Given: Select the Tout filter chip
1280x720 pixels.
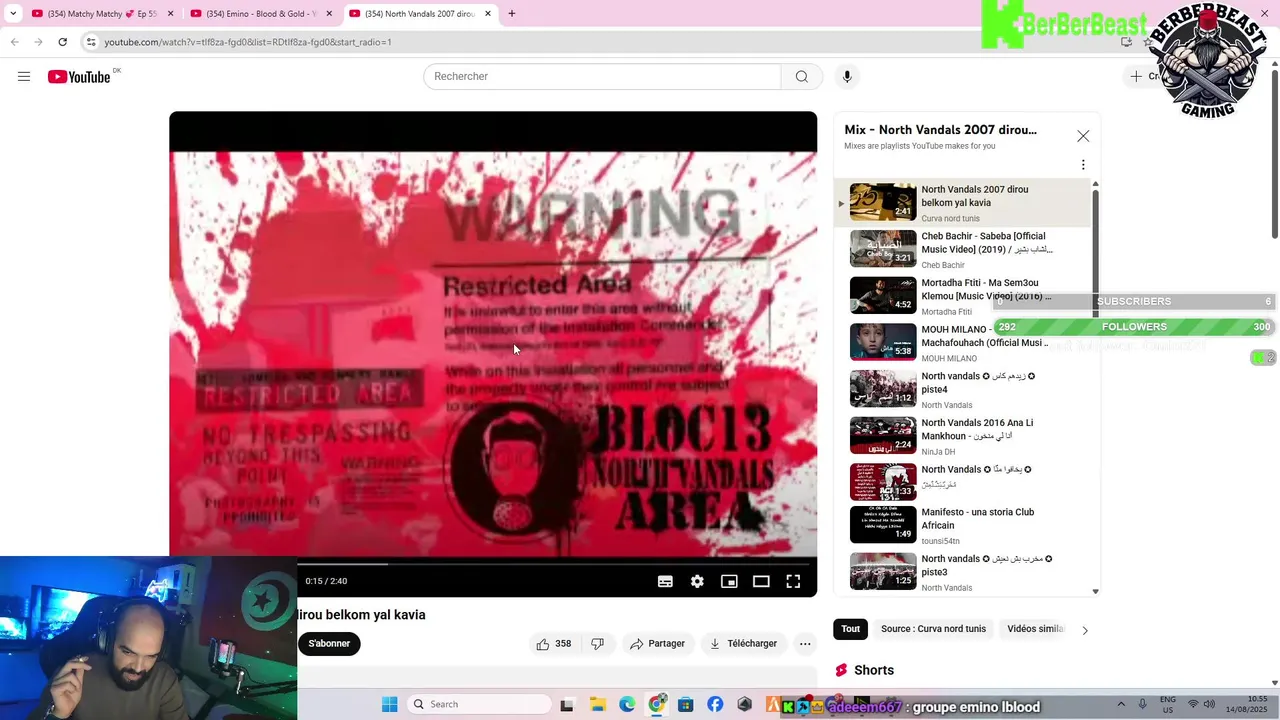Looking at the screenshot, I should [850, 629].
